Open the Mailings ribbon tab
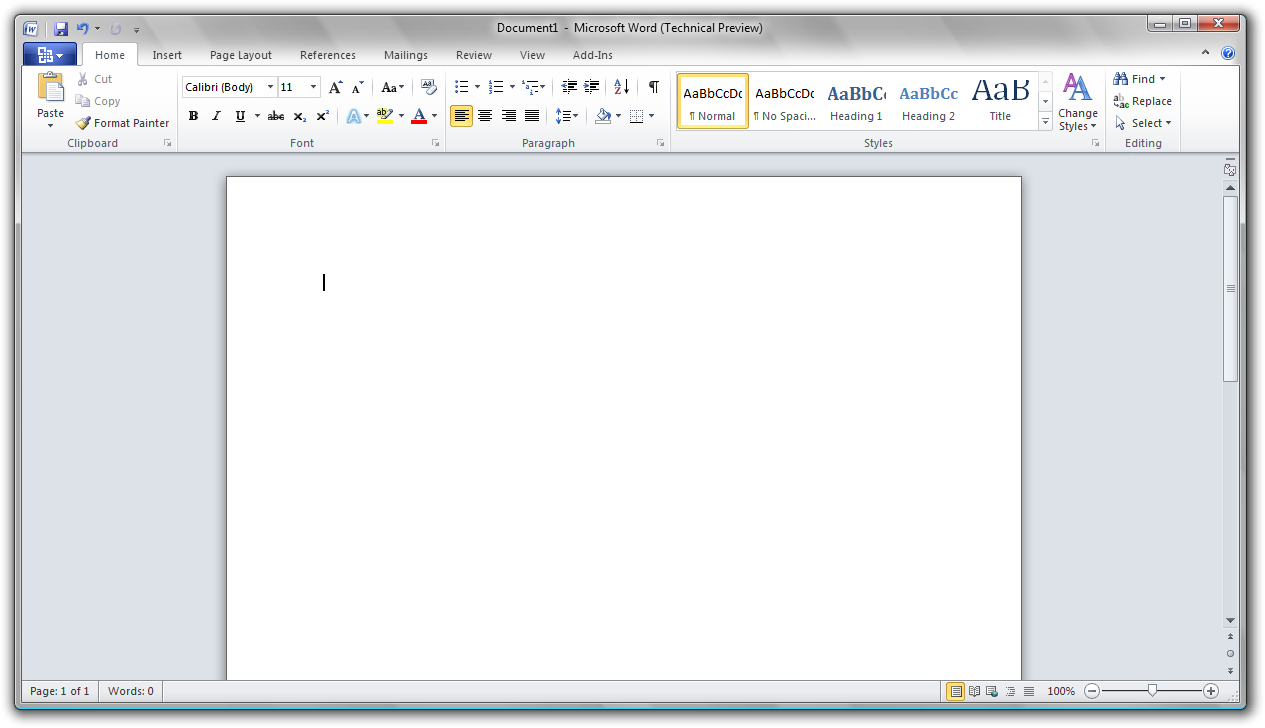This screenshot has height=728, width=1265. (405, 55)
